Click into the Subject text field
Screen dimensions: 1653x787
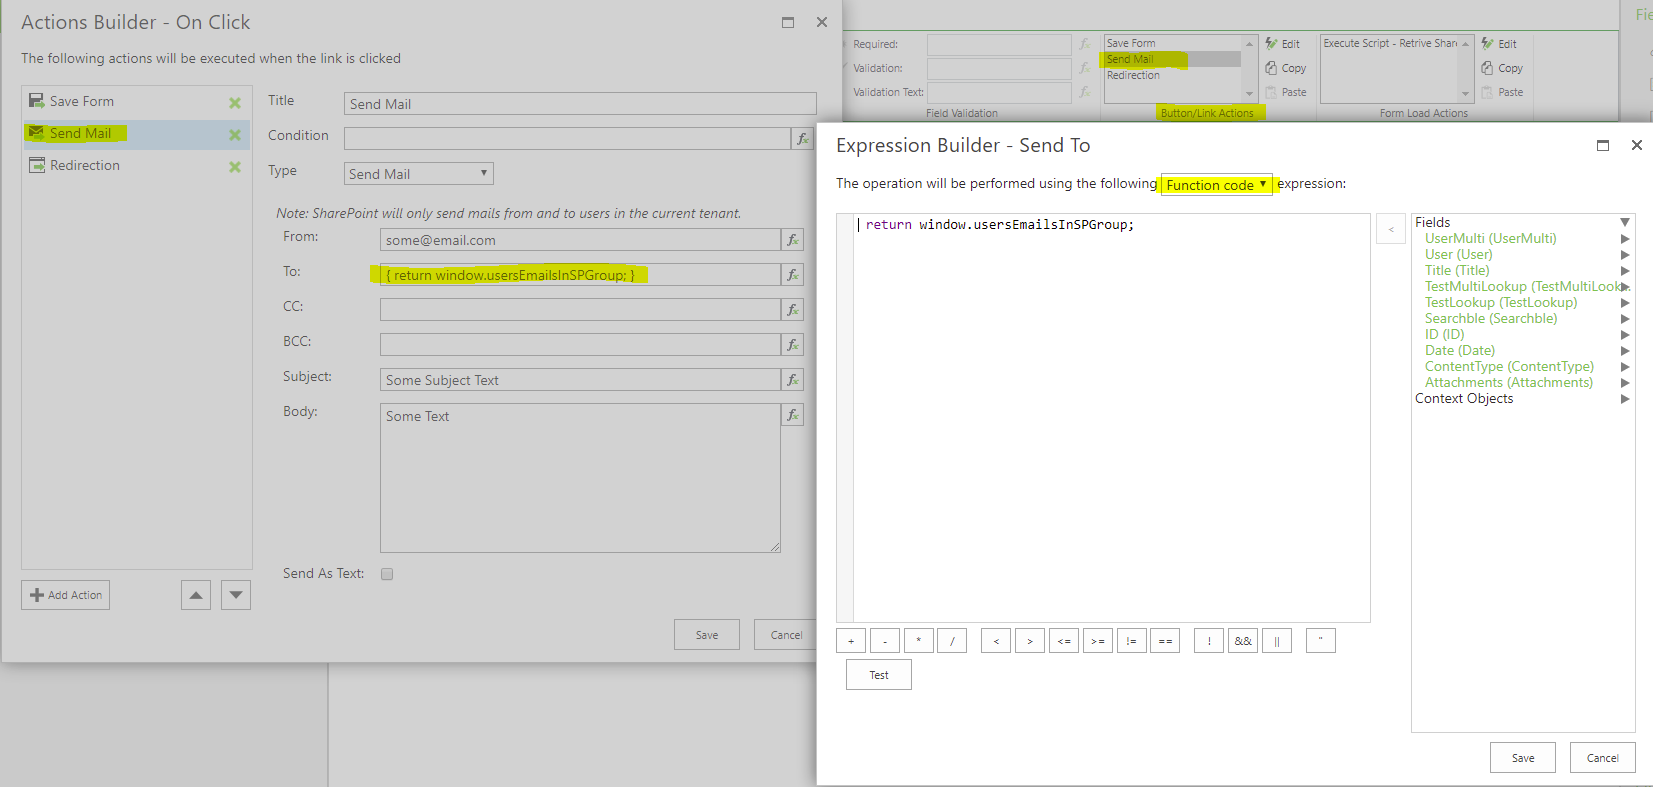point(580,380)
